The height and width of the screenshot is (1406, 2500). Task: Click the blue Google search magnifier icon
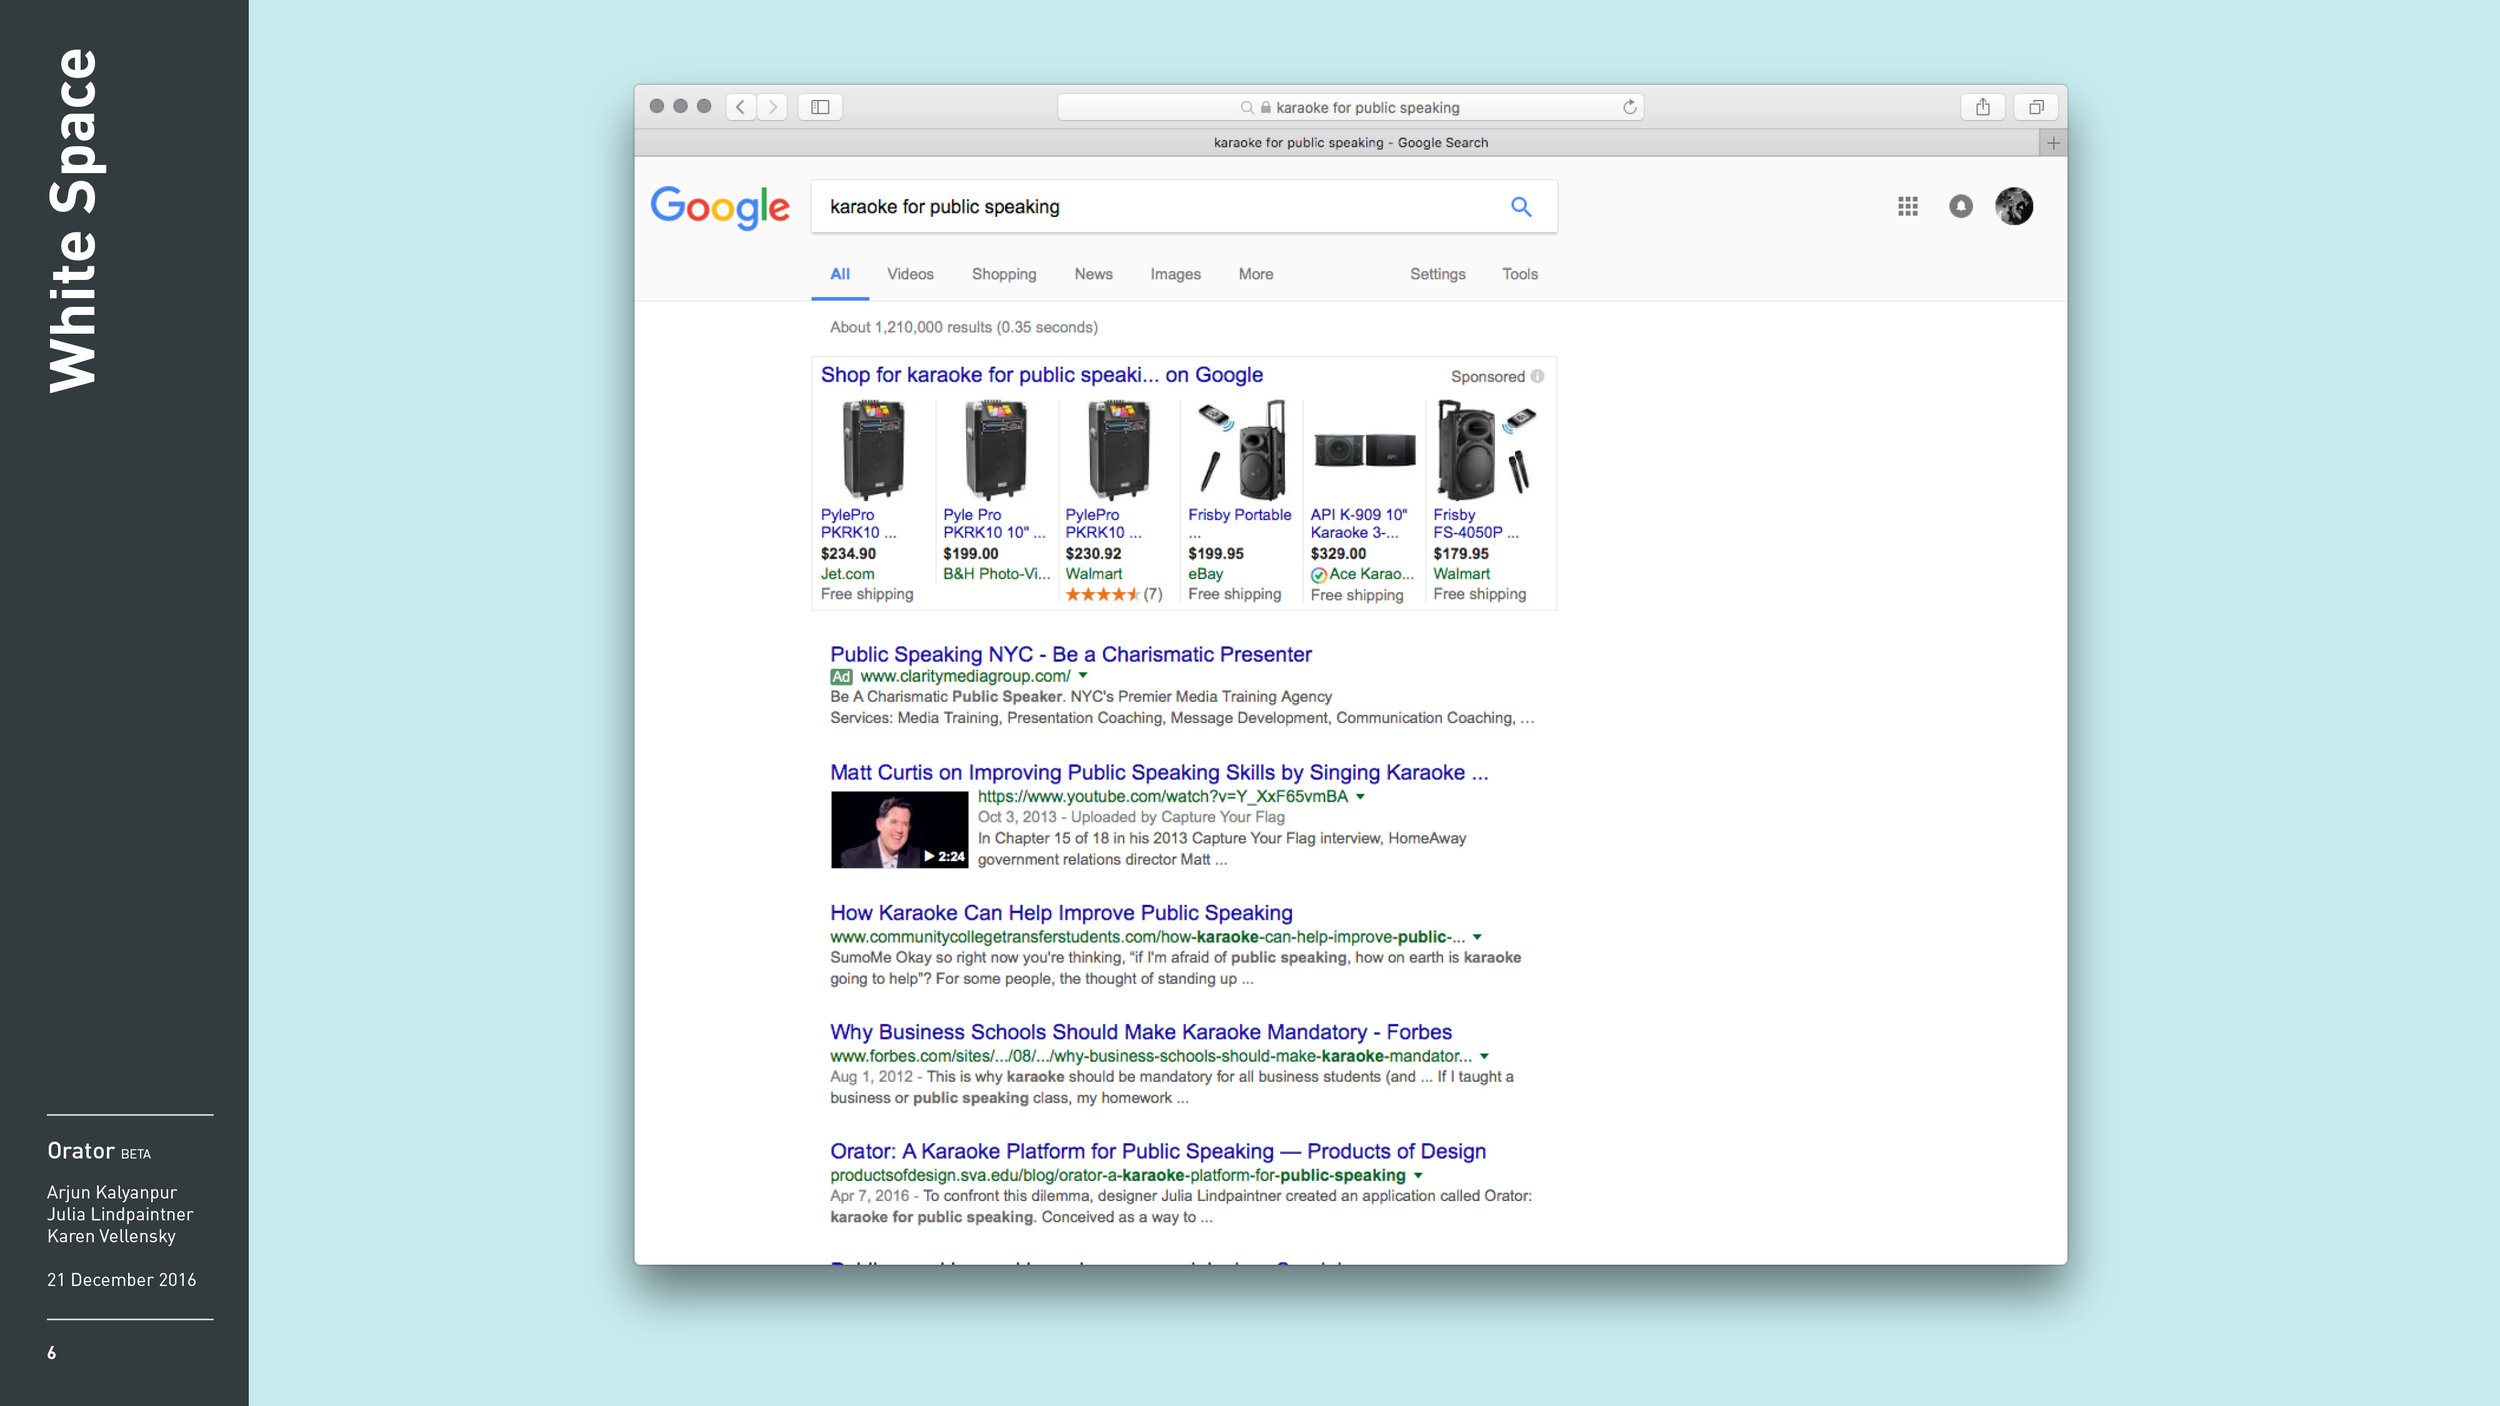(x=1521, y=207)
